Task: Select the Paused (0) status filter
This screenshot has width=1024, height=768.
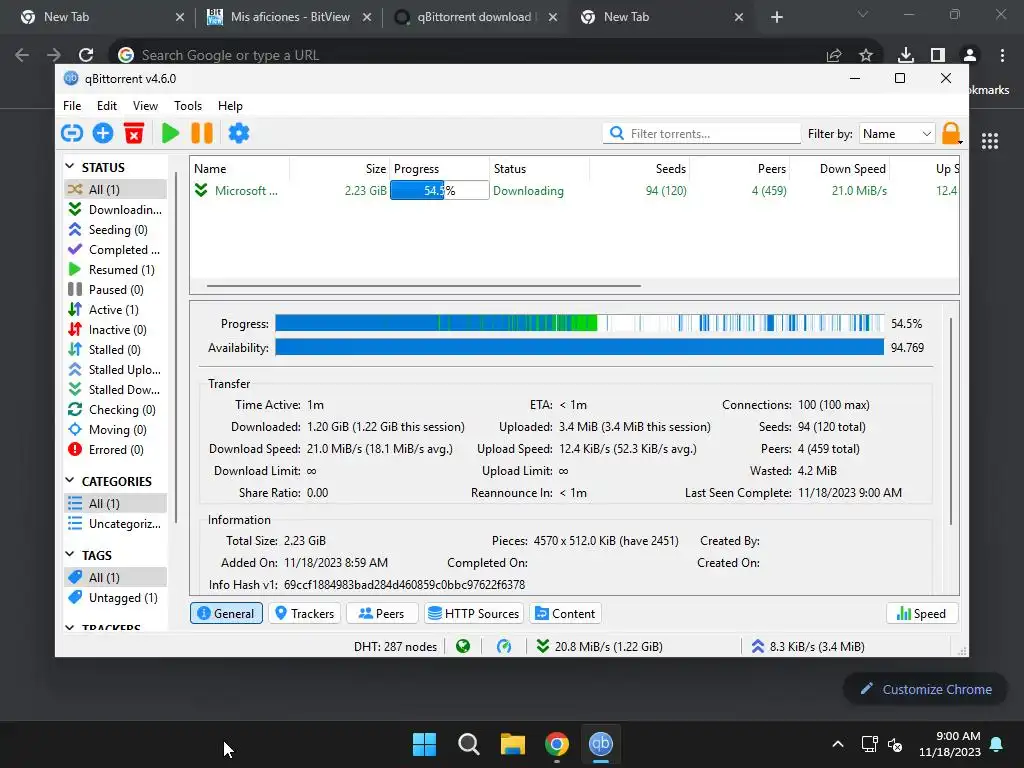Action: tap(116, 289)
